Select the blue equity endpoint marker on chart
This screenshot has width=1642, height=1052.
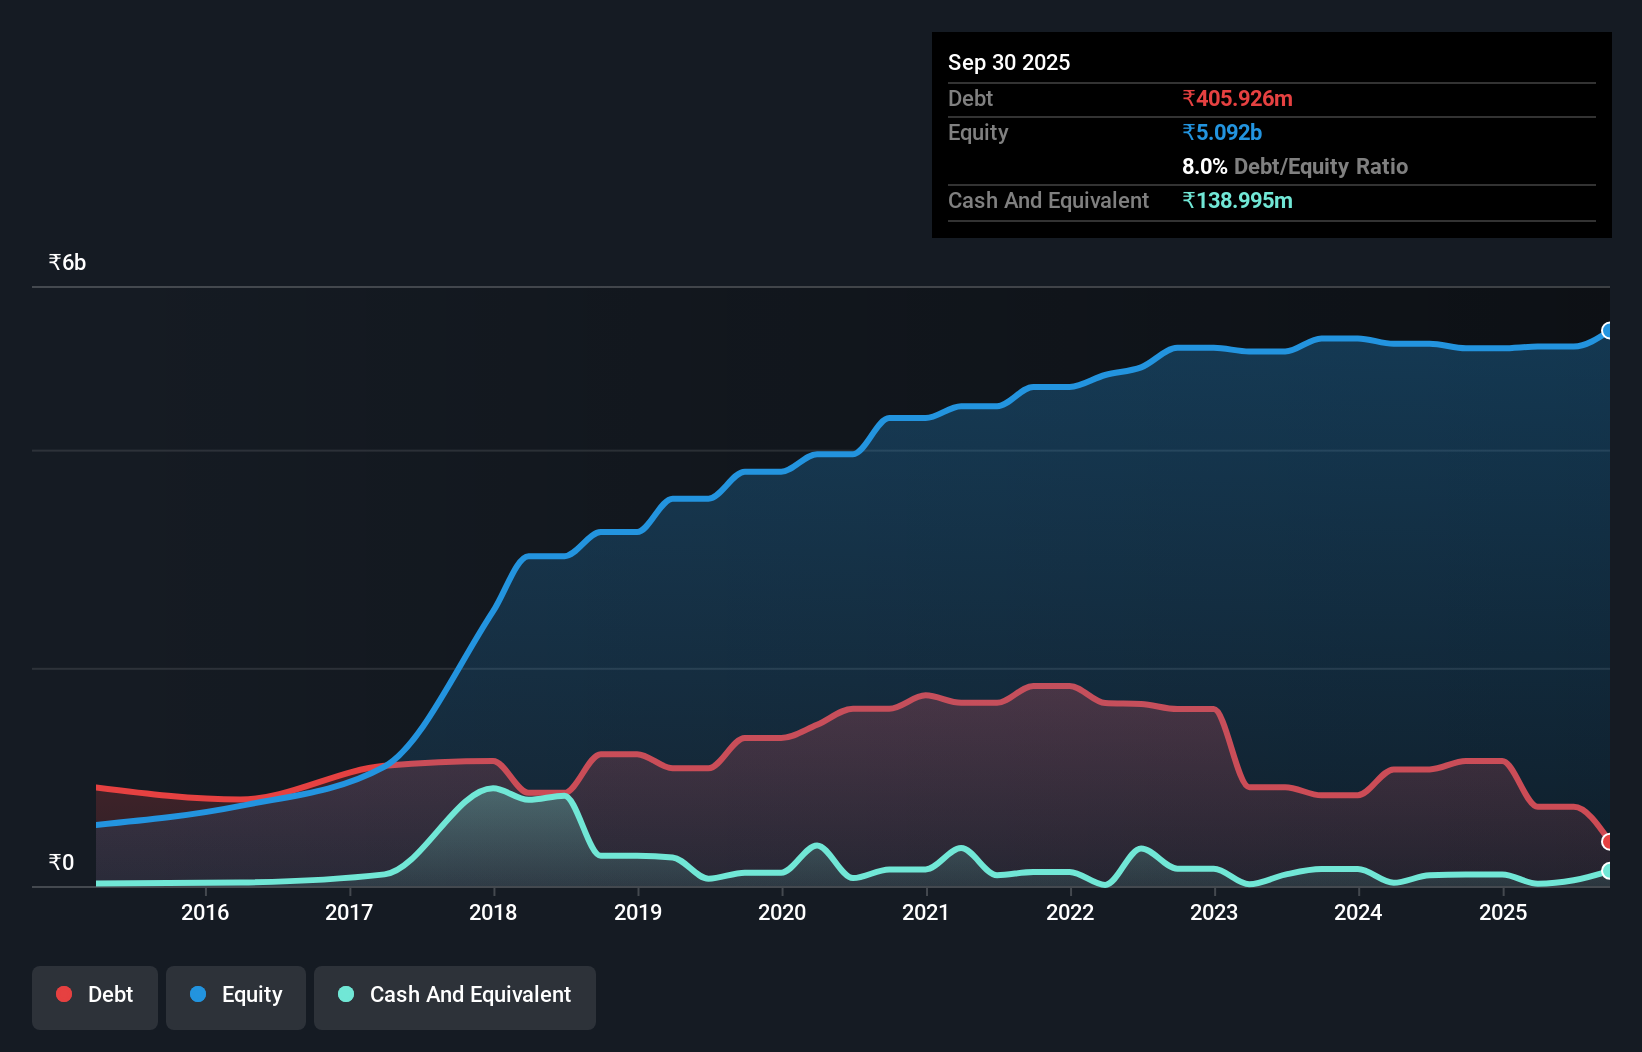[1608, 330]
